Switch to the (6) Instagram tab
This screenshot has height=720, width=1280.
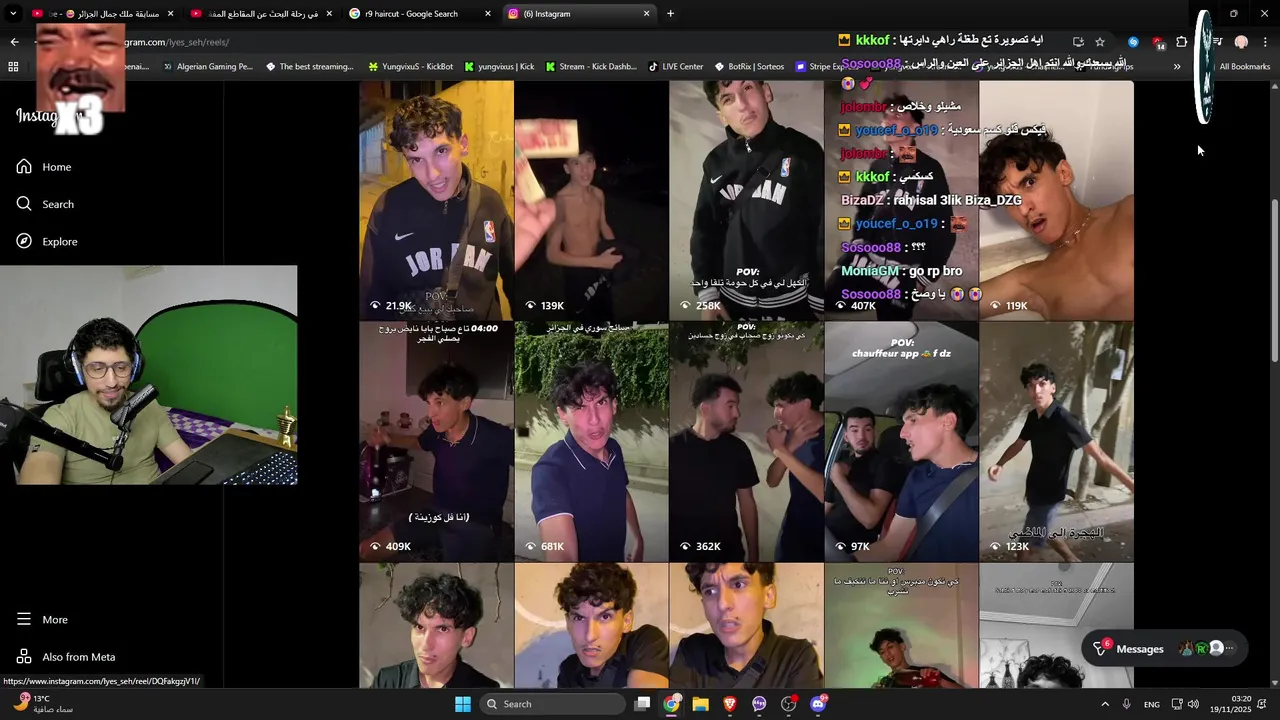[579, 13]
